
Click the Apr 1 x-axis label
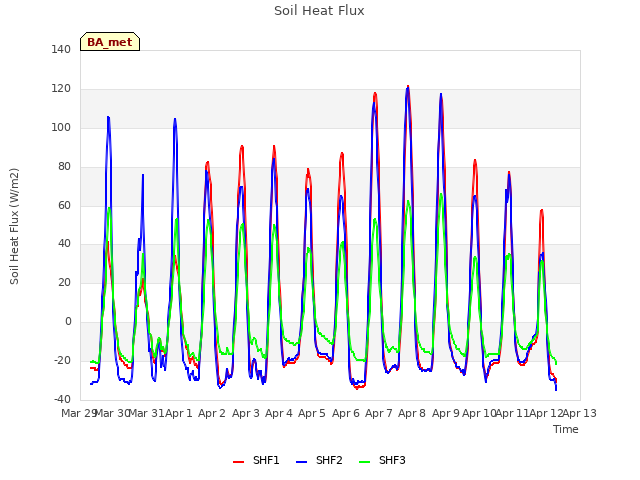(x=179, y=413)
